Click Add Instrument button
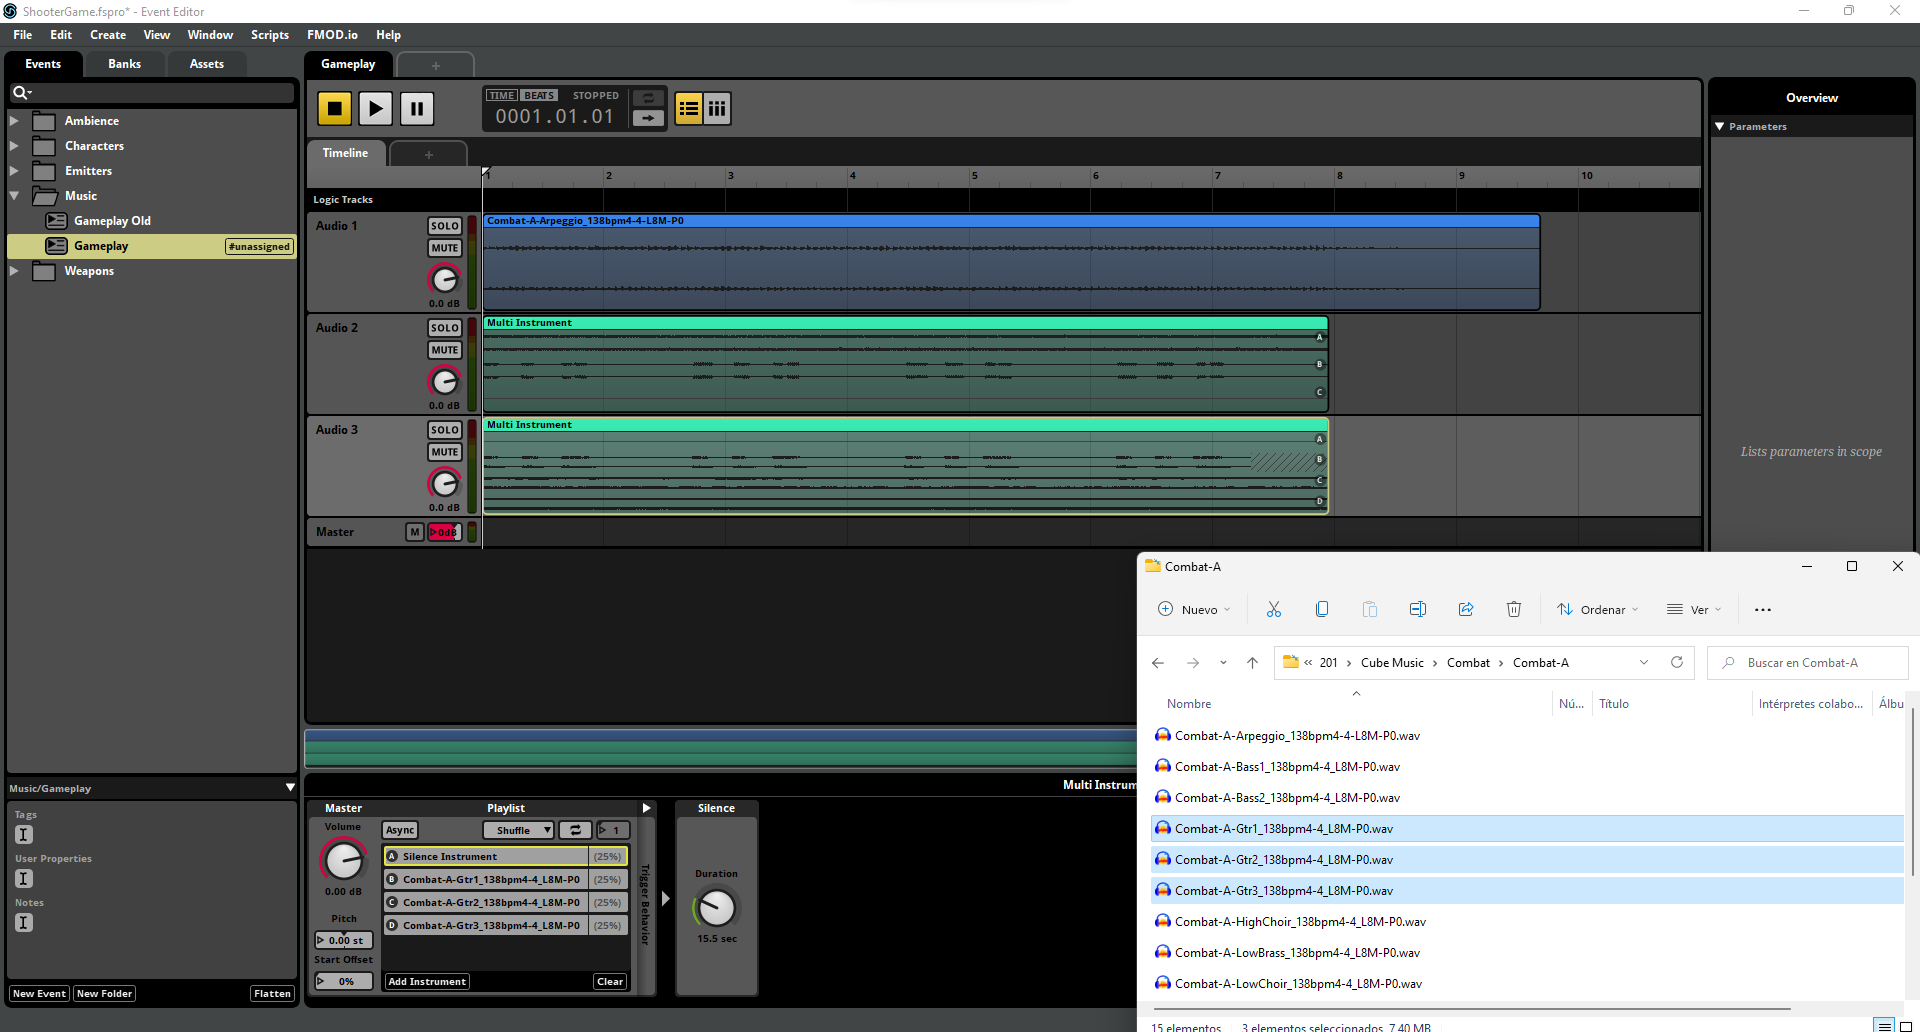 427,982
